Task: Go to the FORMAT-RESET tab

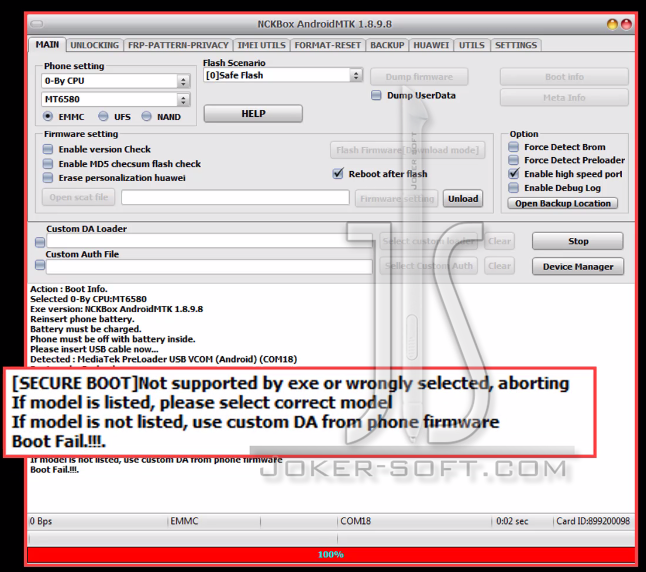Action: tap(328, 45)
